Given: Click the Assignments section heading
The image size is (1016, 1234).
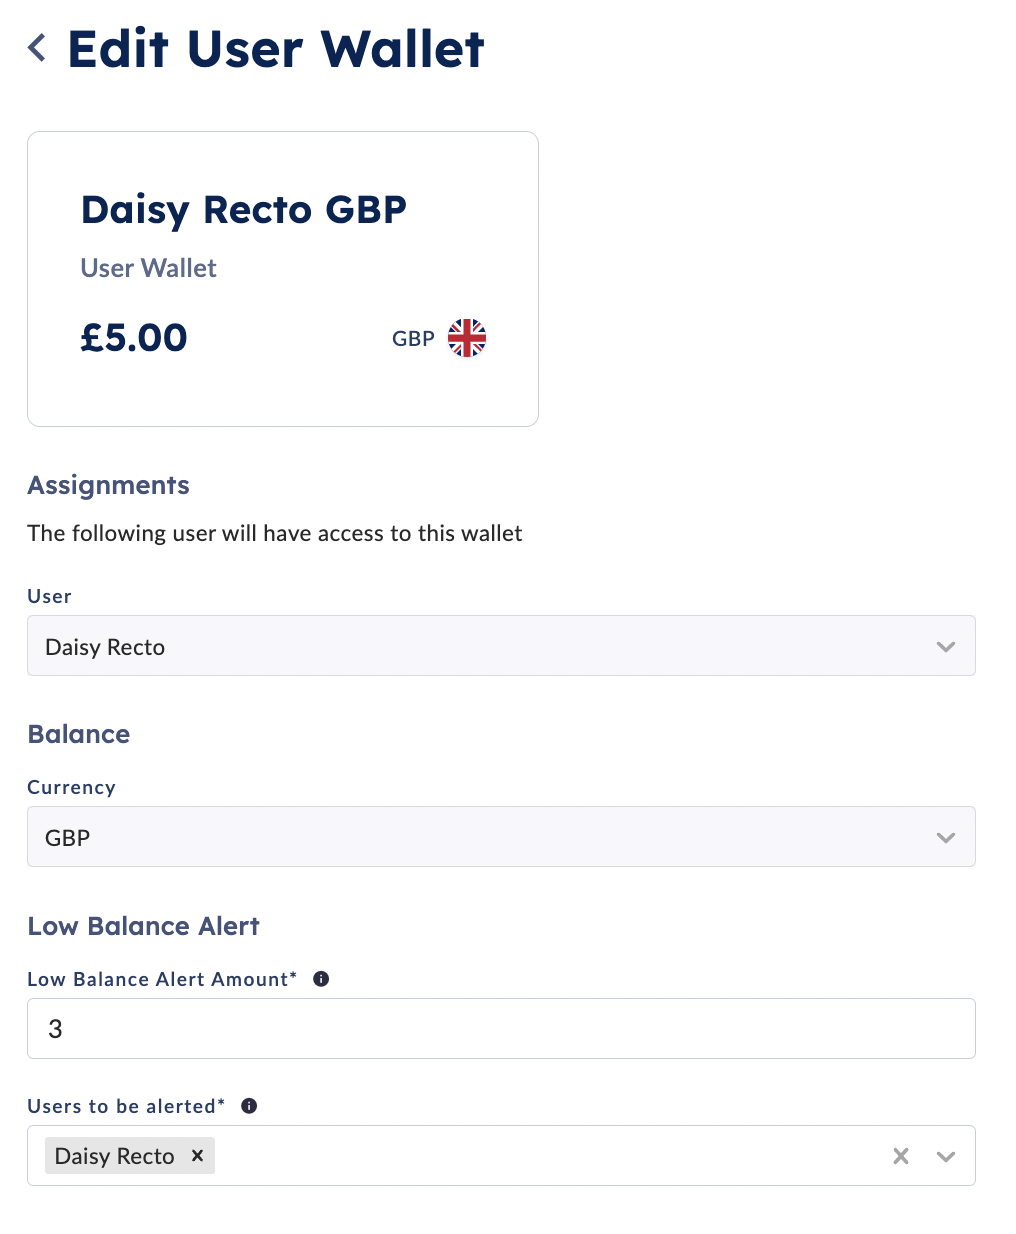Looking at the screenshot, I should pos(108,485).
